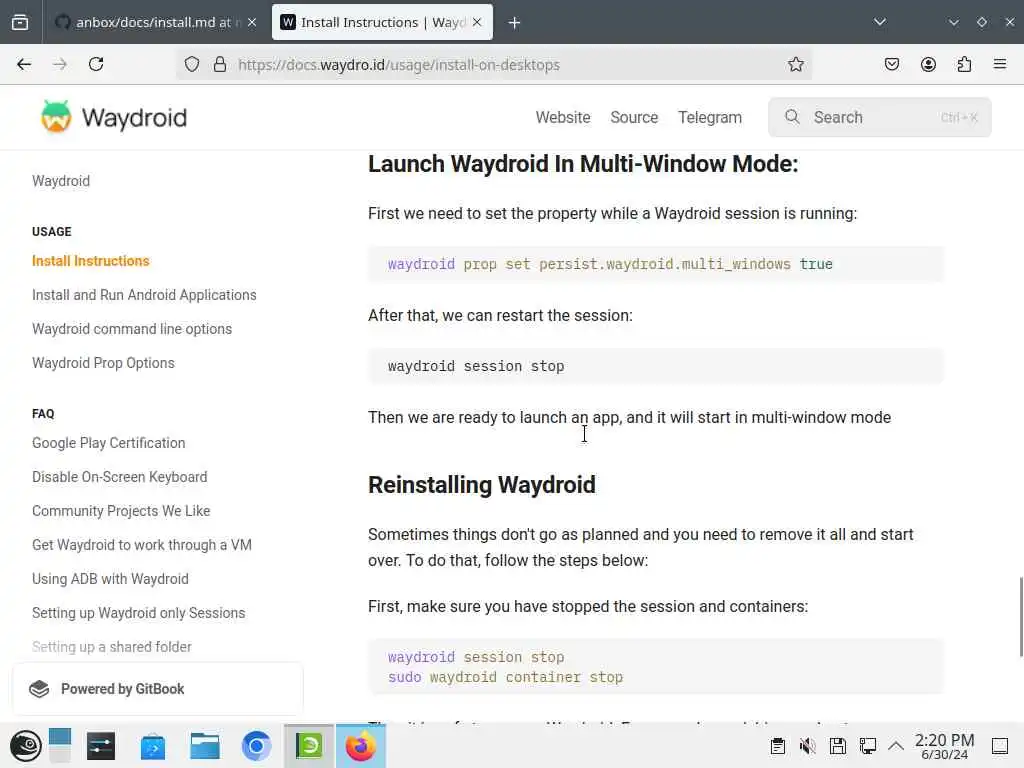Viewport: 1024px width, 768px height.
Task: Select the Install Instructions | Waydroid tab
Action: click(382, 22)
